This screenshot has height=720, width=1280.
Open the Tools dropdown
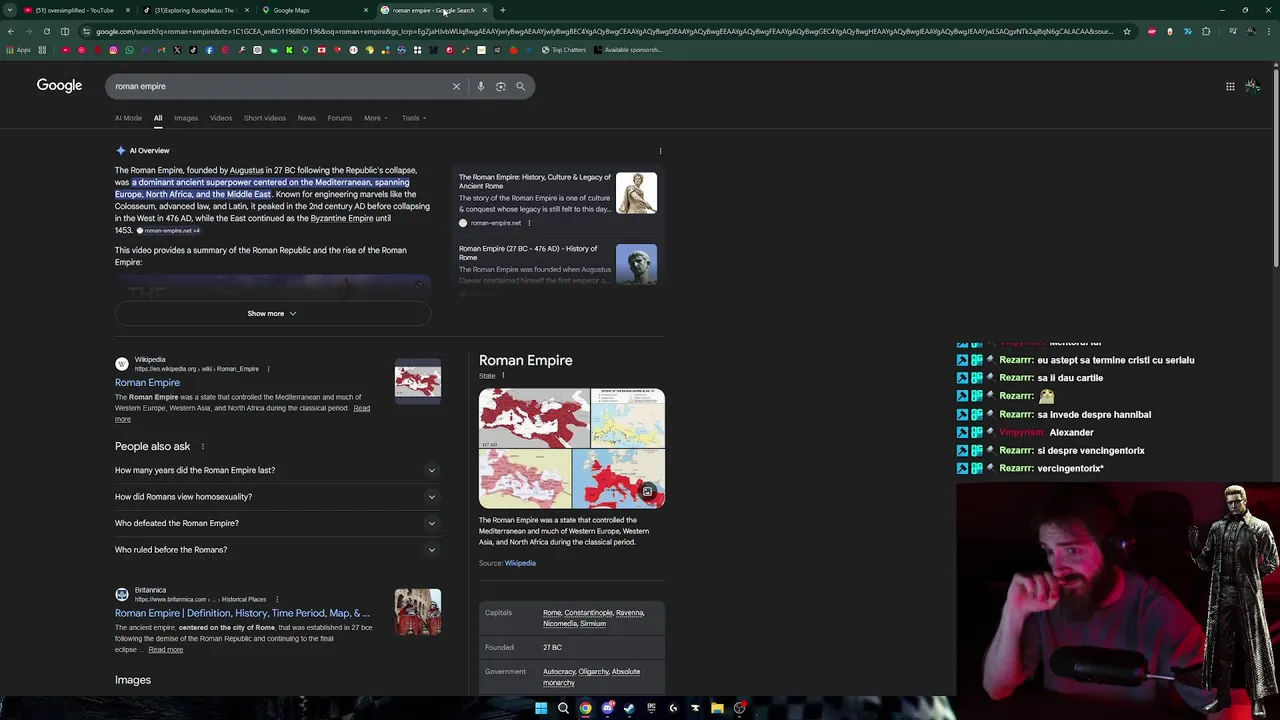point(414,118)
